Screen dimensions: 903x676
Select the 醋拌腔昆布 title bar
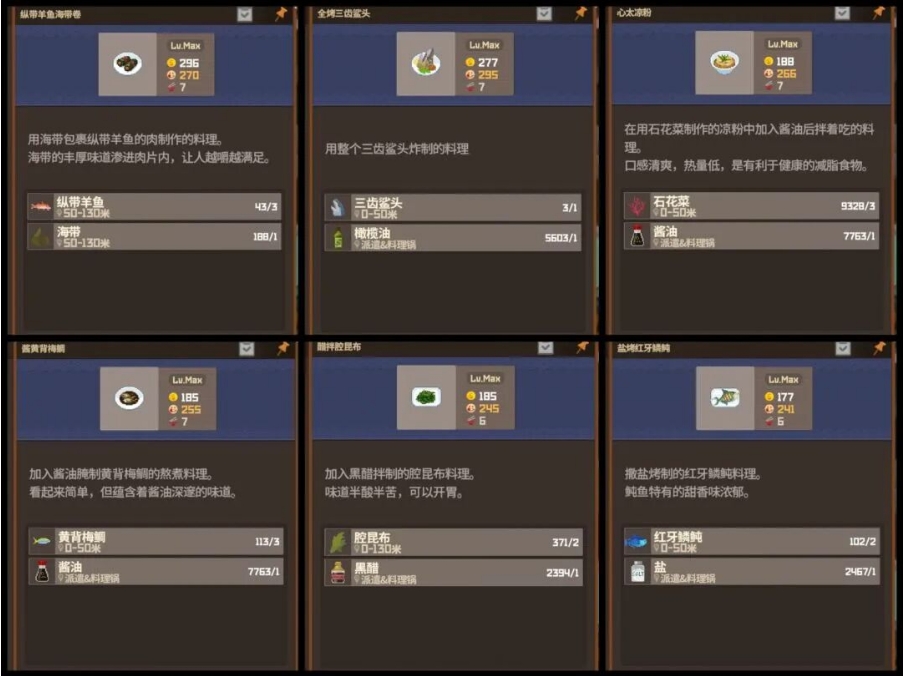(453, 347)
